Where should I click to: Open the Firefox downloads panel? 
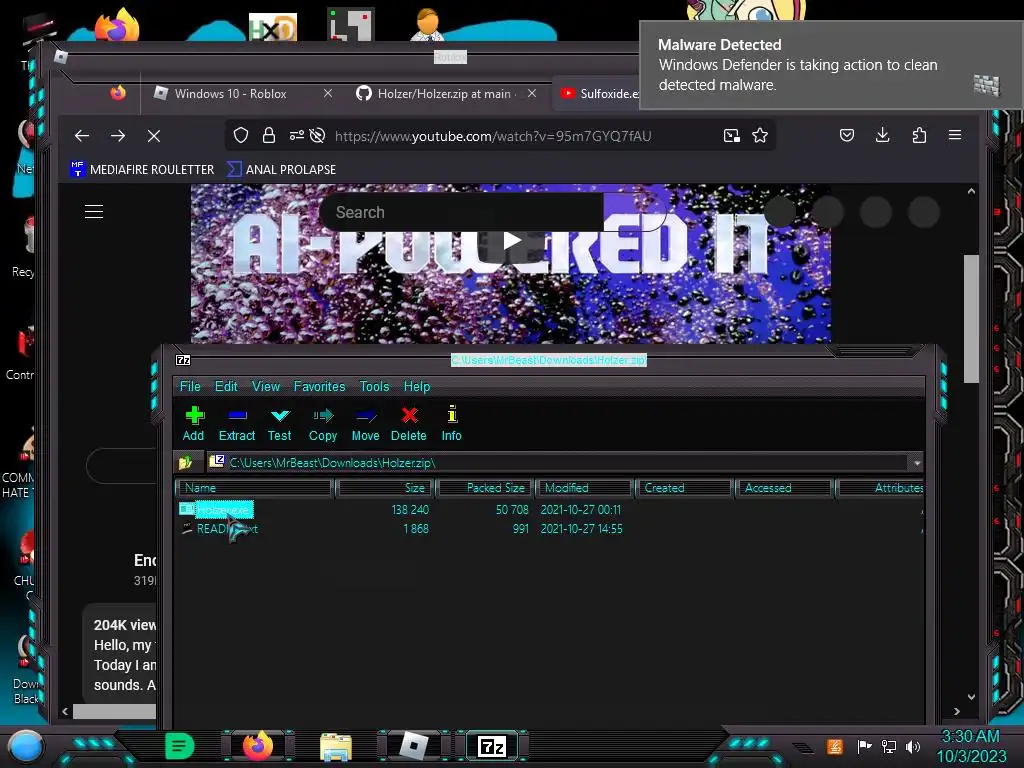coord(882,135)
